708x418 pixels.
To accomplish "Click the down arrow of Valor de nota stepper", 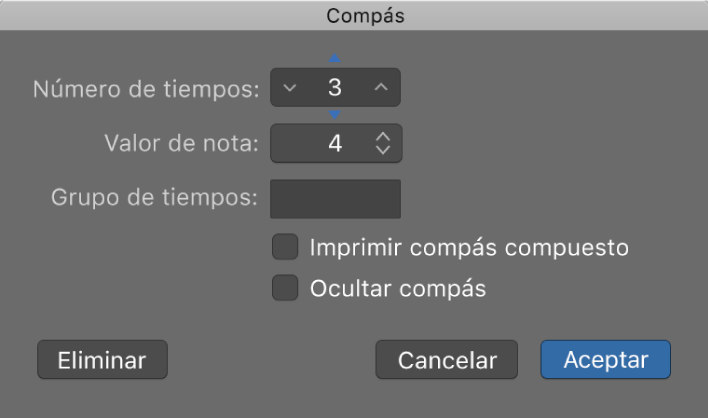I will click(382, 150).
